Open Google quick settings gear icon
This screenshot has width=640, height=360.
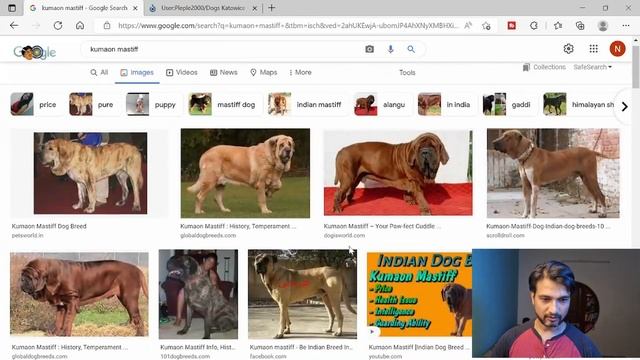click(568, 49)
